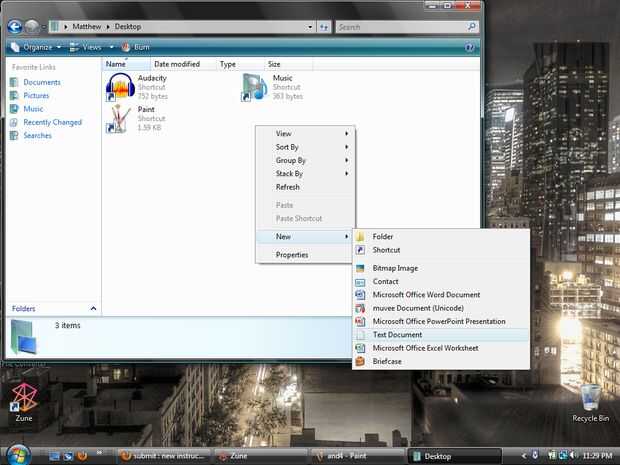The image size is (620, 465).
Task: Choose Text Document in New submenu
Action: (441, 335)
